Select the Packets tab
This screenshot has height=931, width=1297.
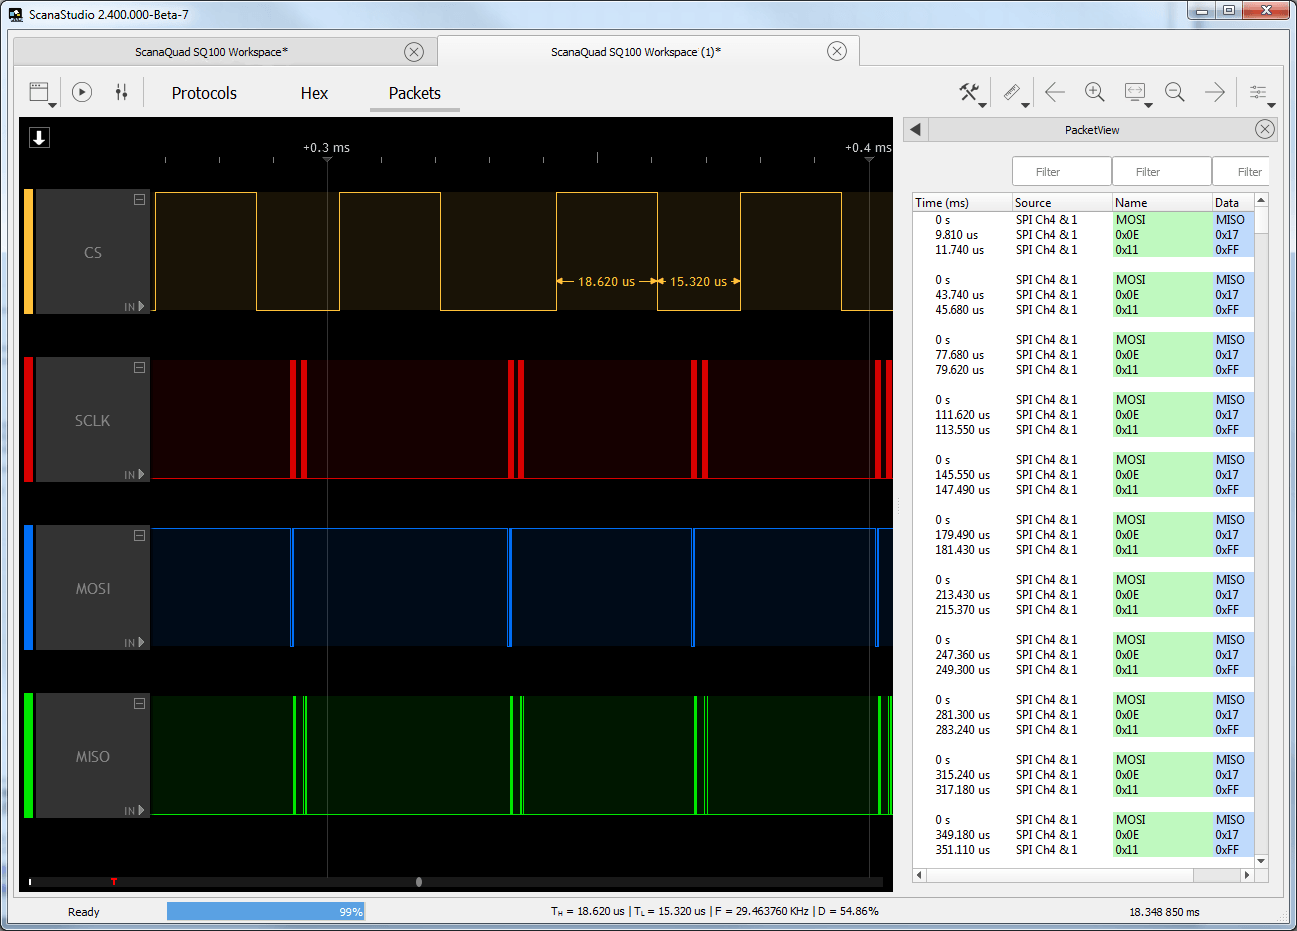[414, 93]
